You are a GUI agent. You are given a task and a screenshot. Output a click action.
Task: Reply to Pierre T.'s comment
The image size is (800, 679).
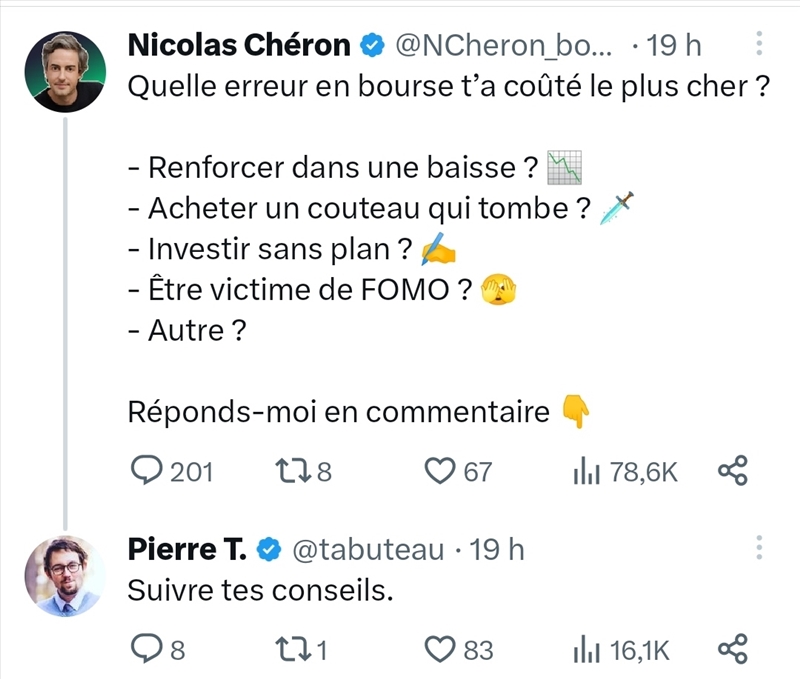point(146,651)
